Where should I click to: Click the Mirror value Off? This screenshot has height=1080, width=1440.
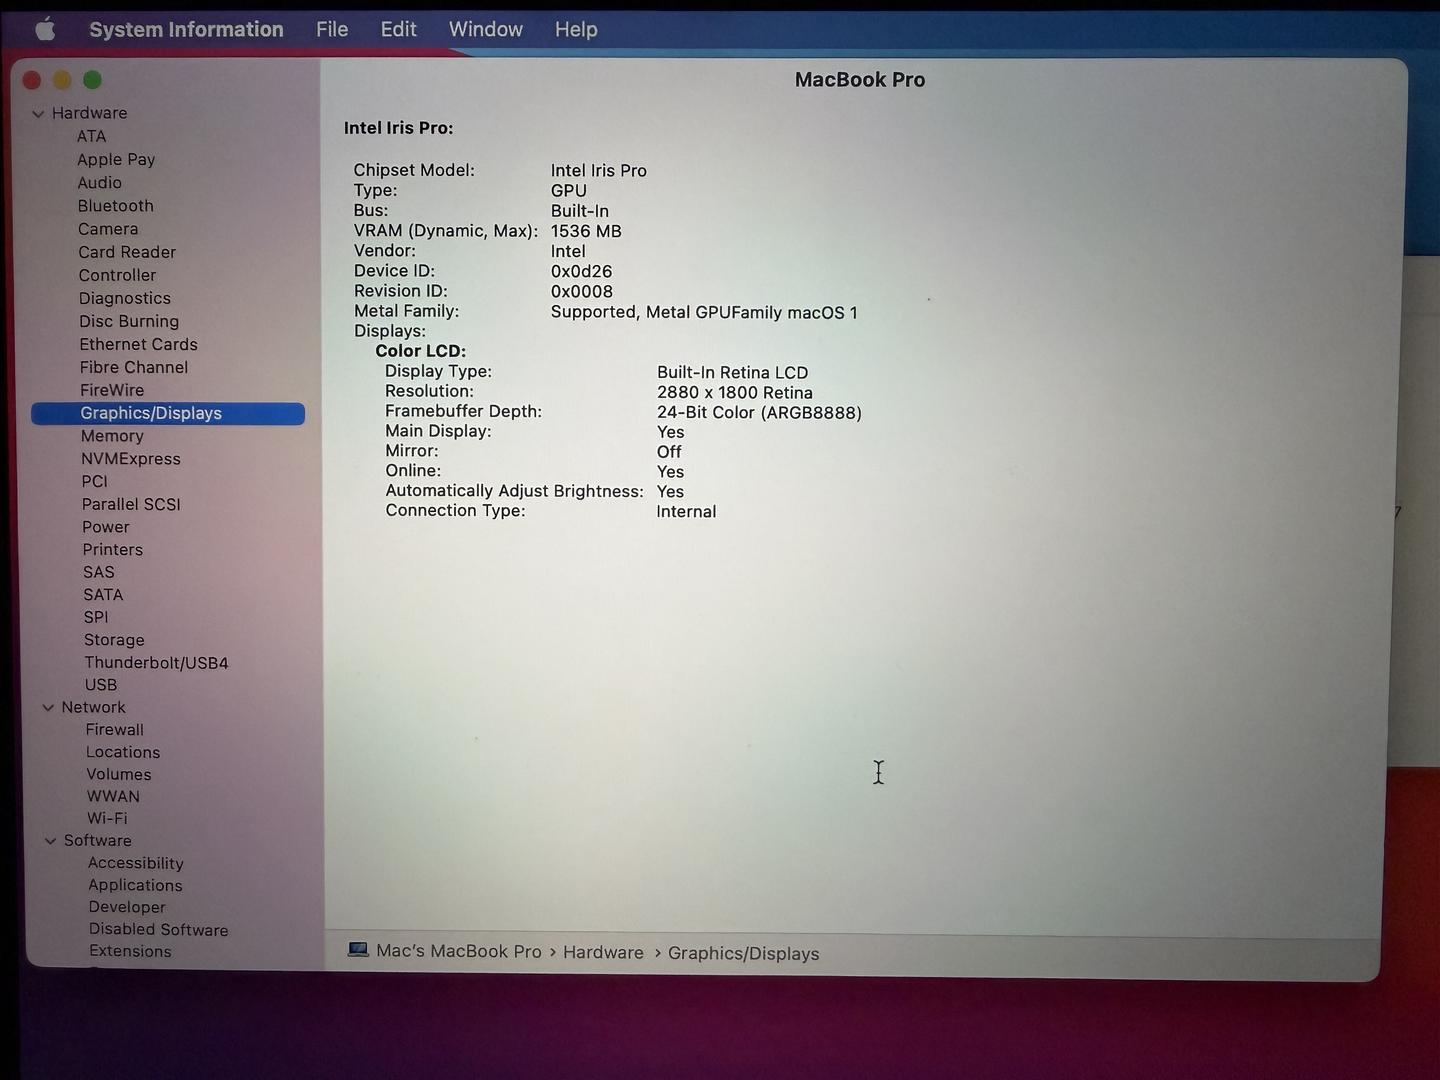pyautogui.click(x=669, y=452)
